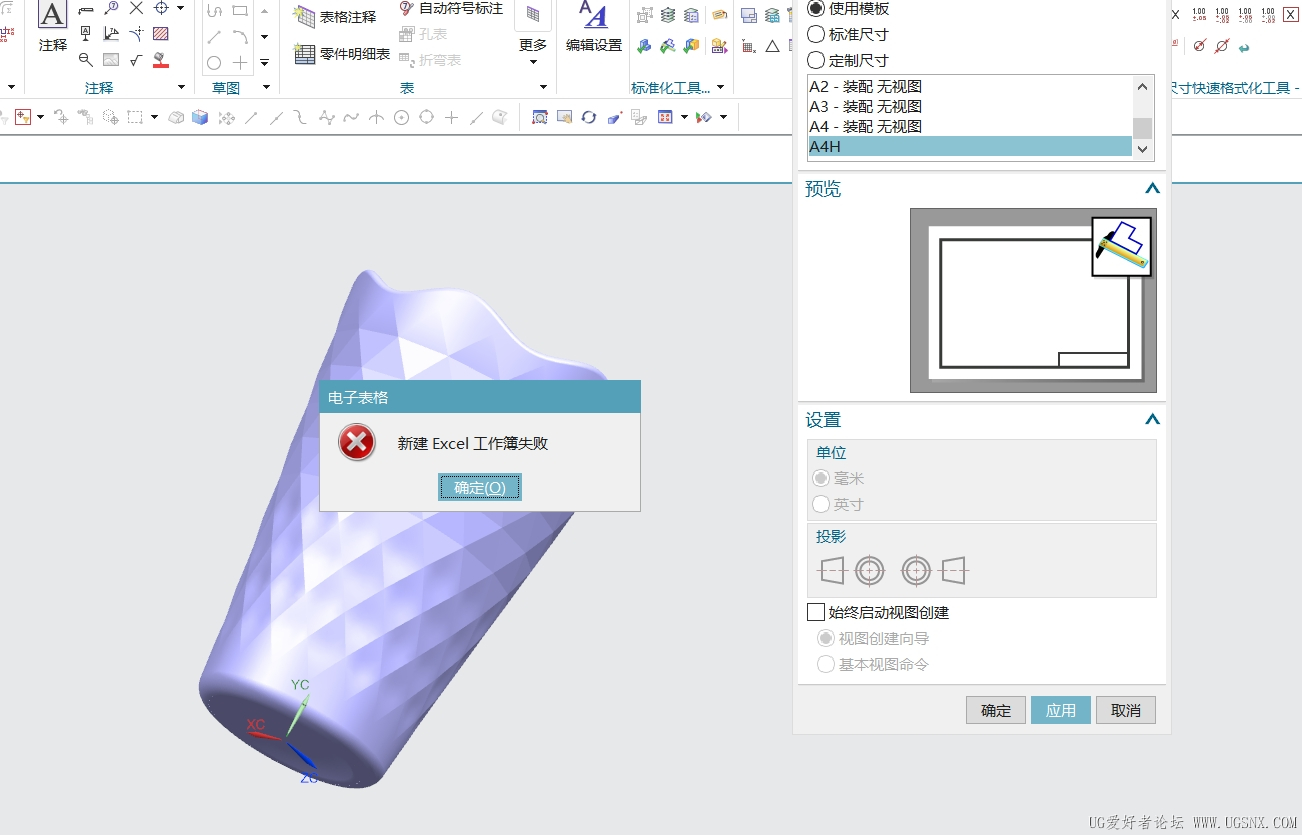
Task: Click the large 注释 (Note) tool icon
Action: pyautogui.click(x=52, y=16)
